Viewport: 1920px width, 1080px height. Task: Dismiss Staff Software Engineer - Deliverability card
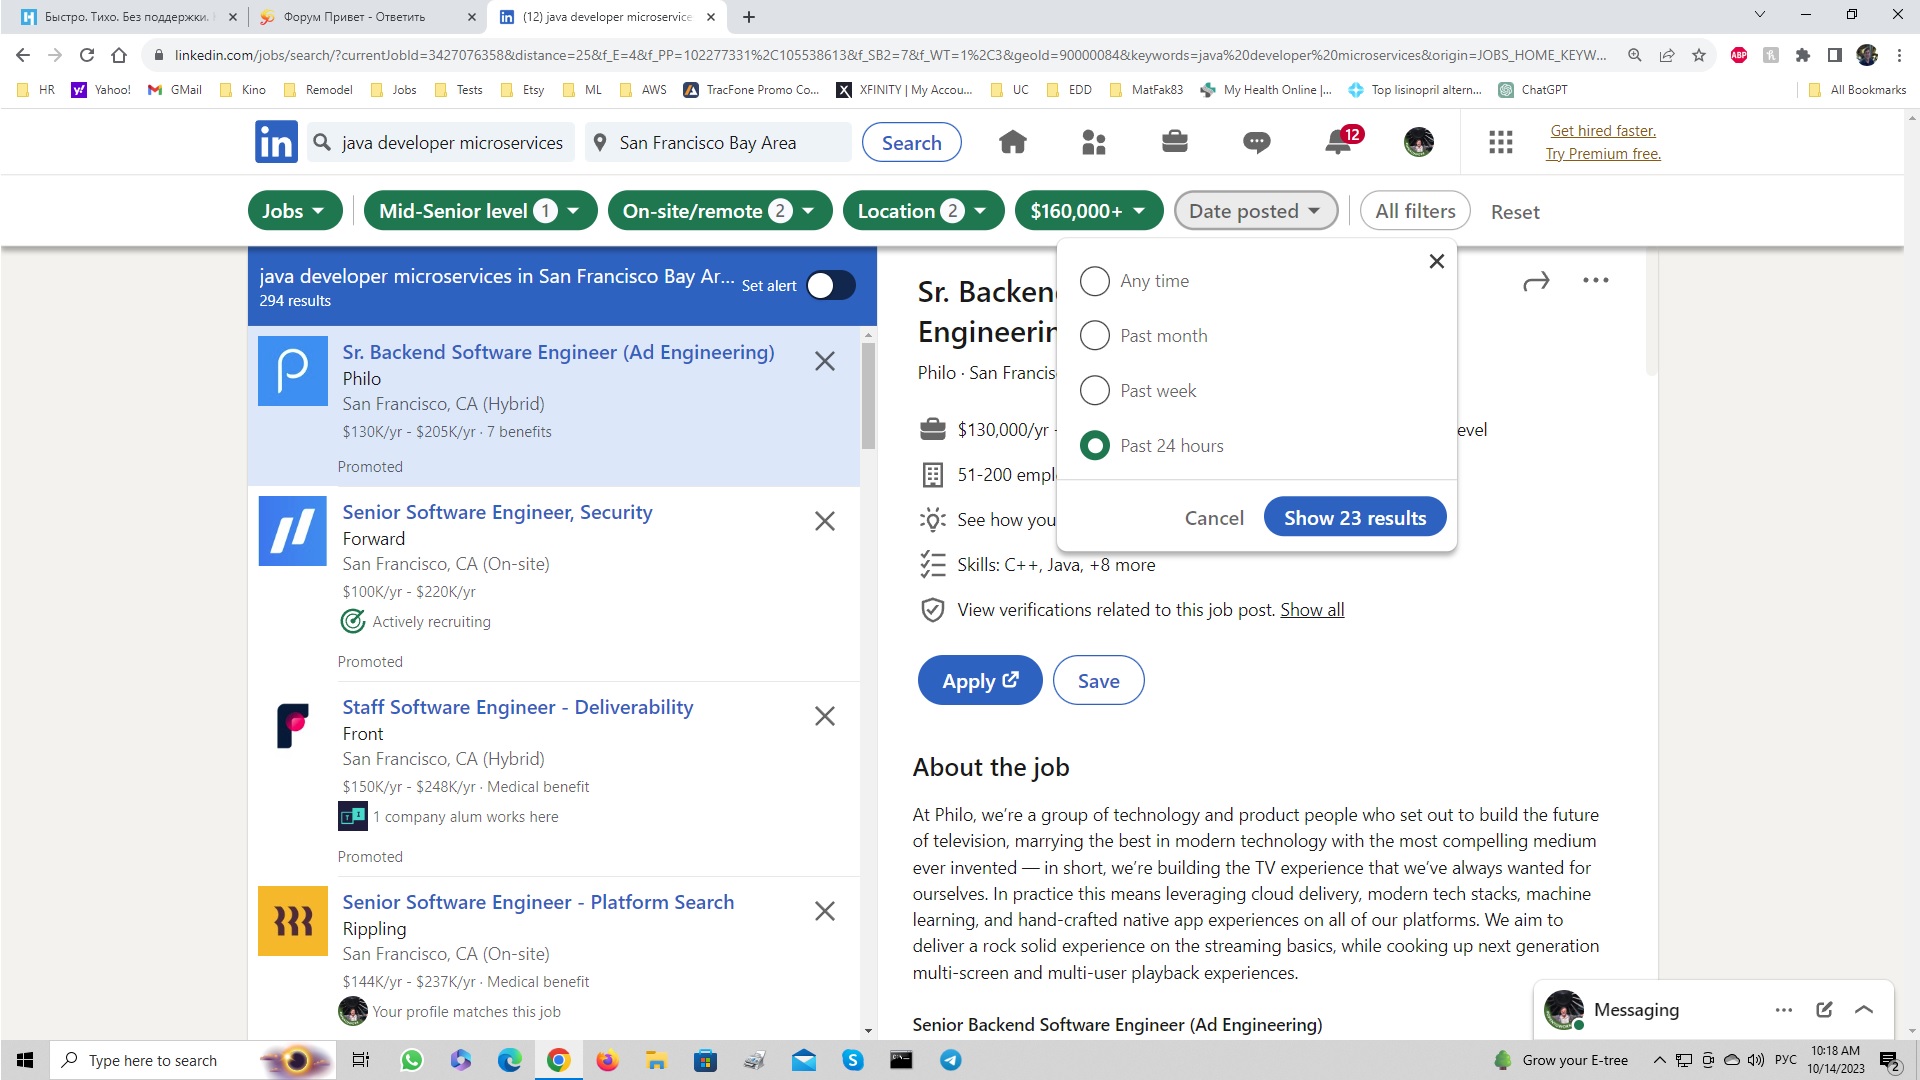point(825,716)
